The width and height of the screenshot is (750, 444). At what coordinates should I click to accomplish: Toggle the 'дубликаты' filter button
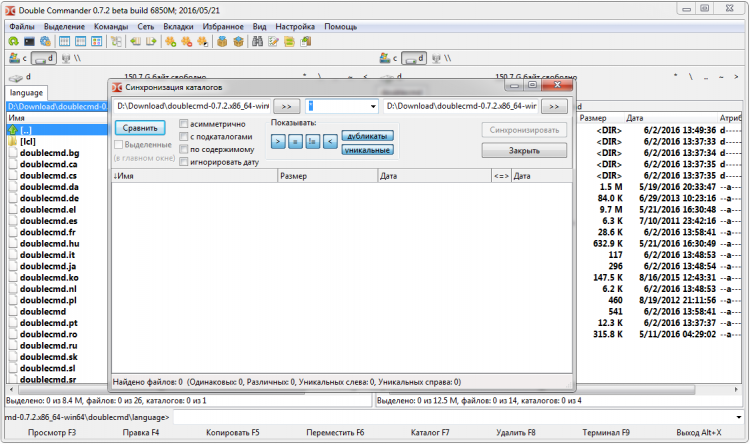(x=367, y=136)
